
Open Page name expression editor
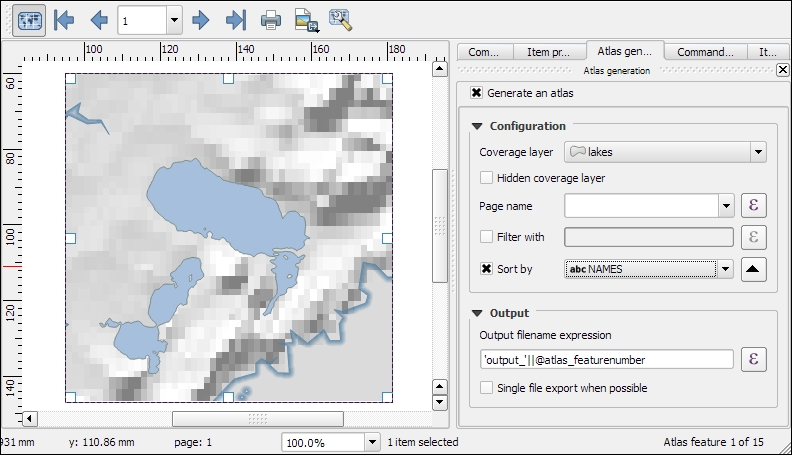click(x=754, y=206)
